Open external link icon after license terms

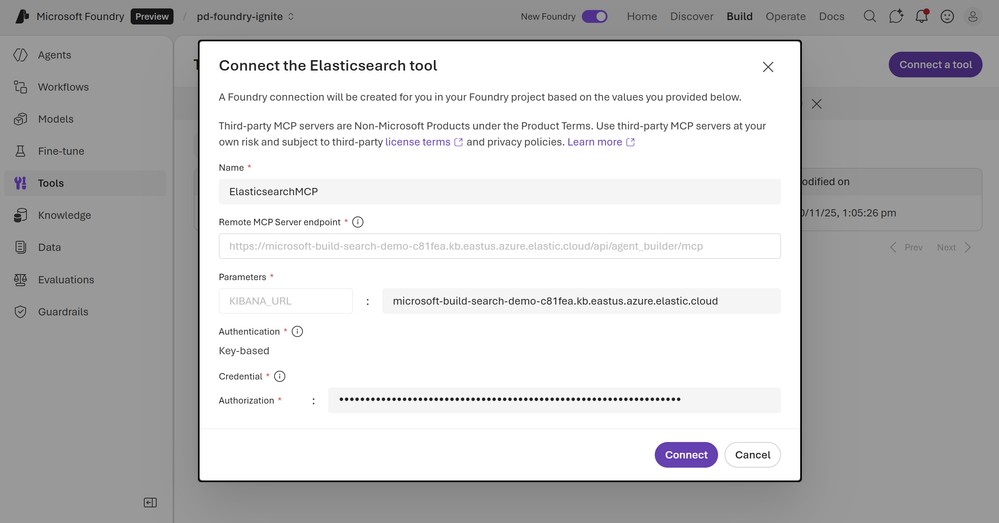[x=458, y=142]
